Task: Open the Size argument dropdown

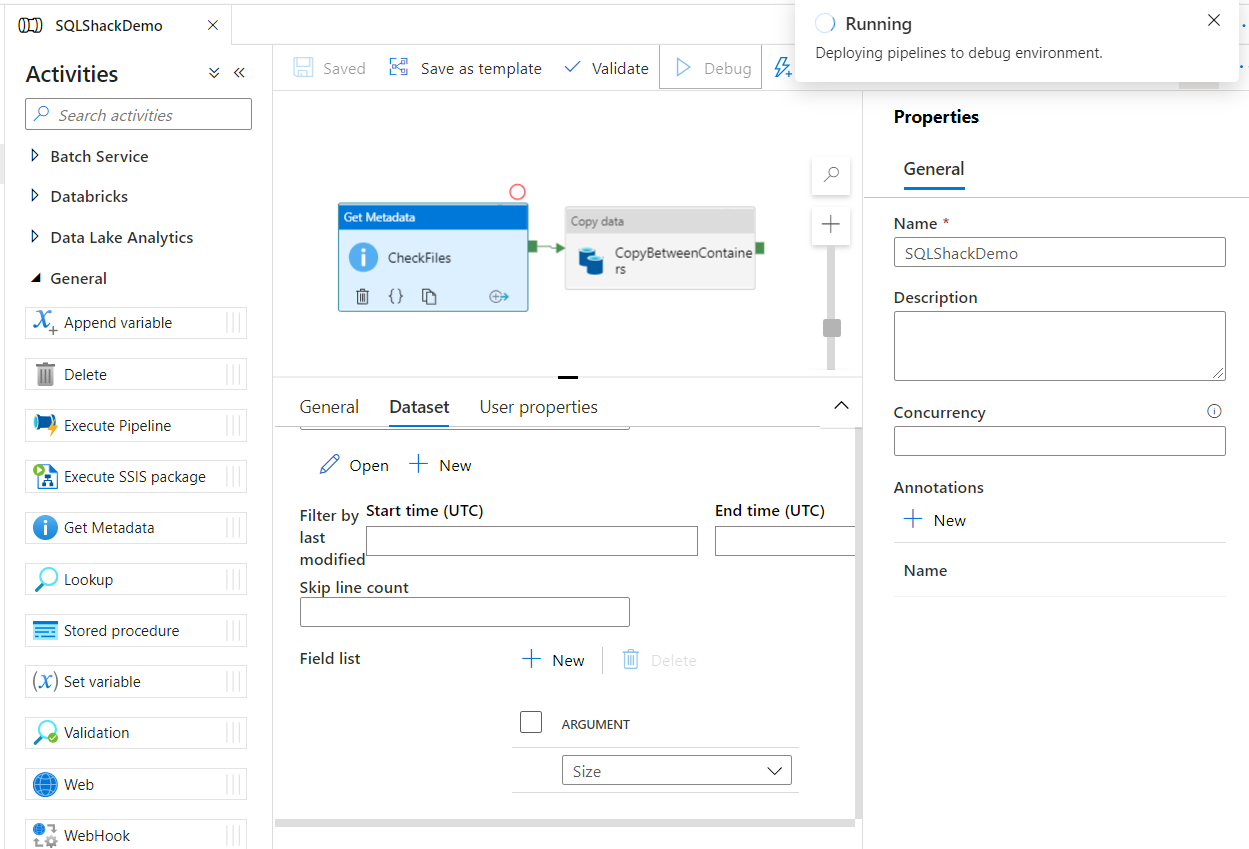Action: [676, 771]
